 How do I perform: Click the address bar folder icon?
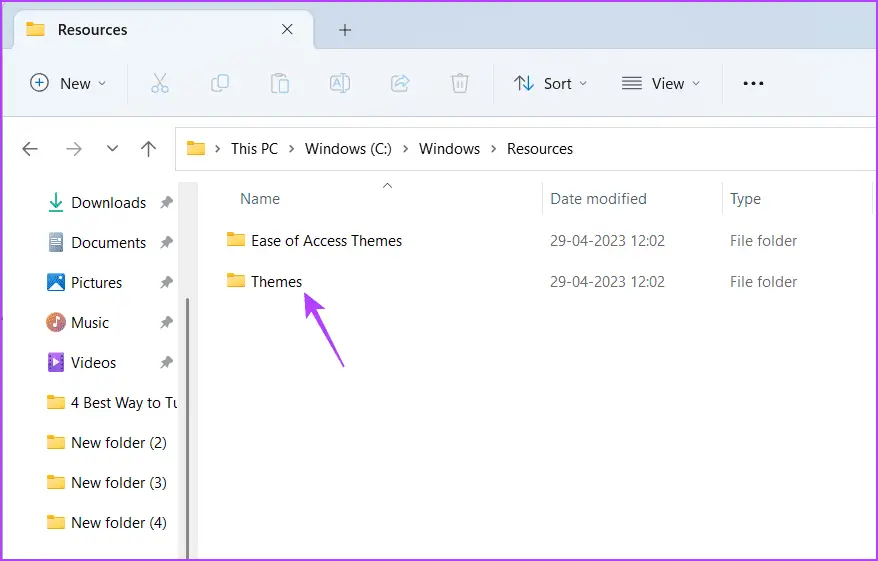coord(195,148)
